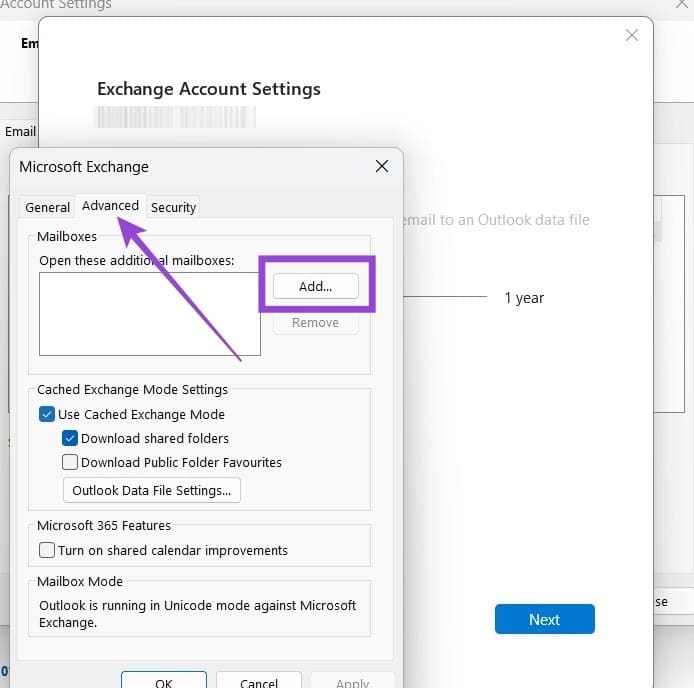694x688 pixels.
Task: Uncheck Download shared folders
Action: (x=69, y=438)
